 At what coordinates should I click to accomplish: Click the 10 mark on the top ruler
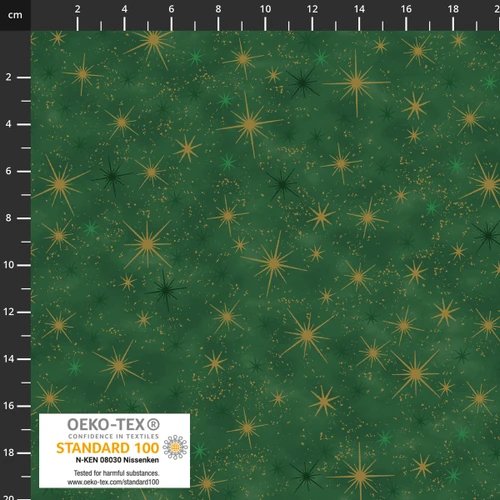click(x=265, y=9)
